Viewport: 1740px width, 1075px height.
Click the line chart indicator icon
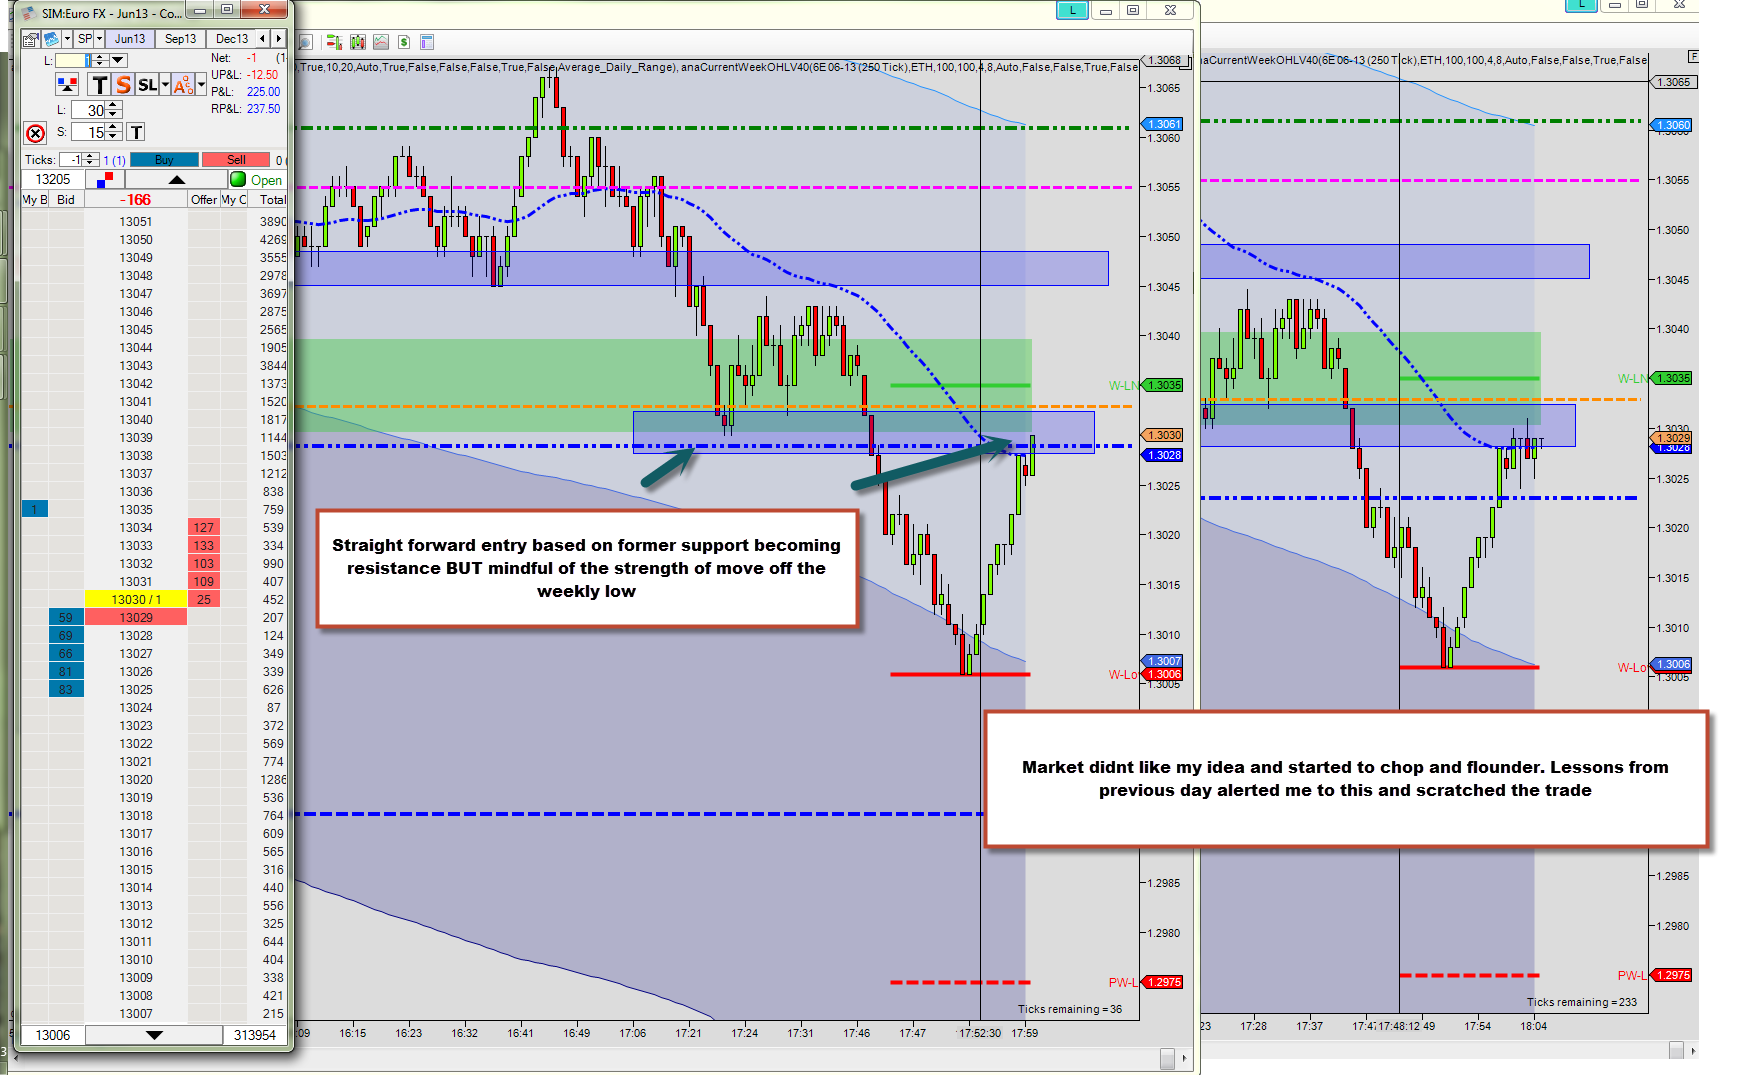coord(381,42)
